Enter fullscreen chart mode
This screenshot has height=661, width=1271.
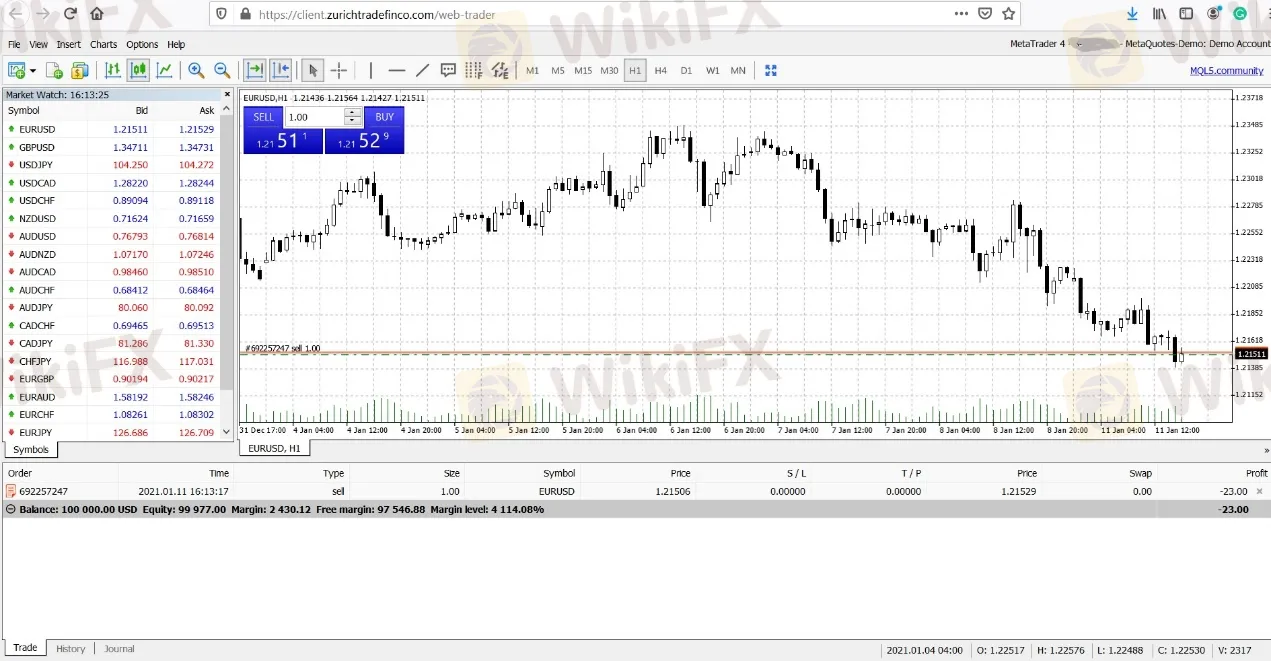point(771,71)
